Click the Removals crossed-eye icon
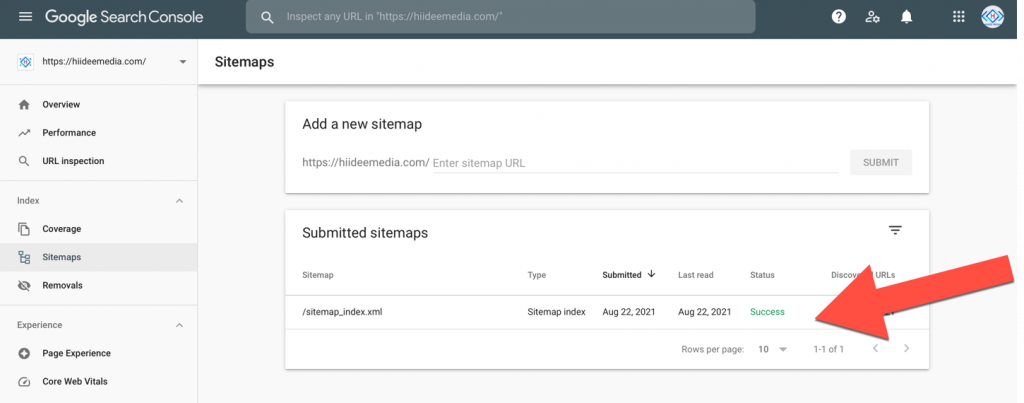 [x=24, y=285]
